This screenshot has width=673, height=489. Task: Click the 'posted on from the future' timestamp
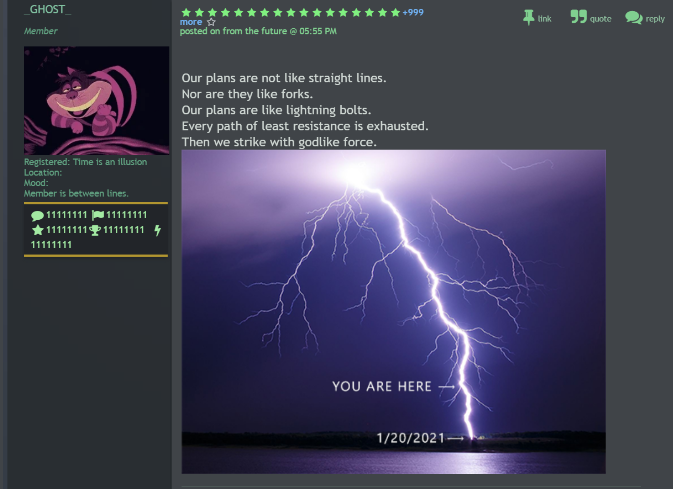click(258, 31)
